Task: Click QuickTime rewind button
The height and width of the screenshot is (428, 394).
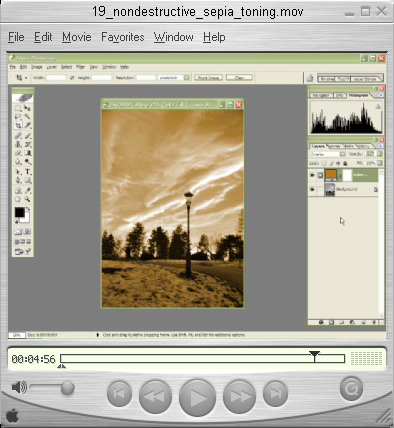Action: click(x=155, y=397)
